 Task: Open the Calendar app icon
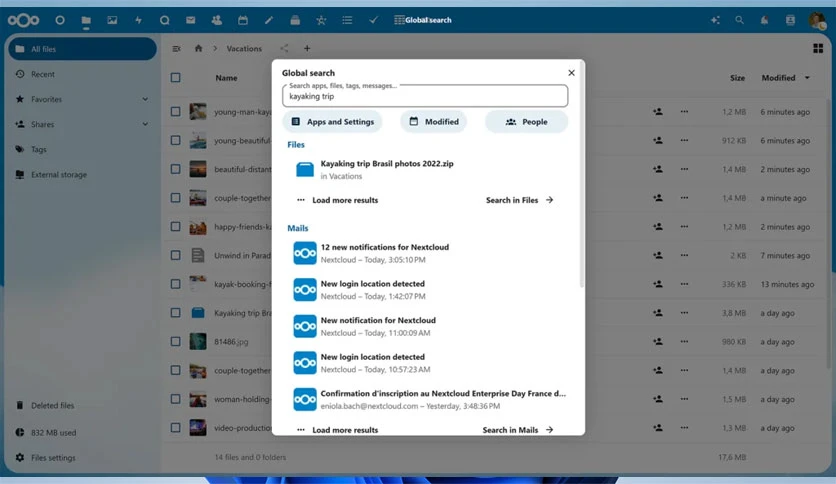coord(243,20)
